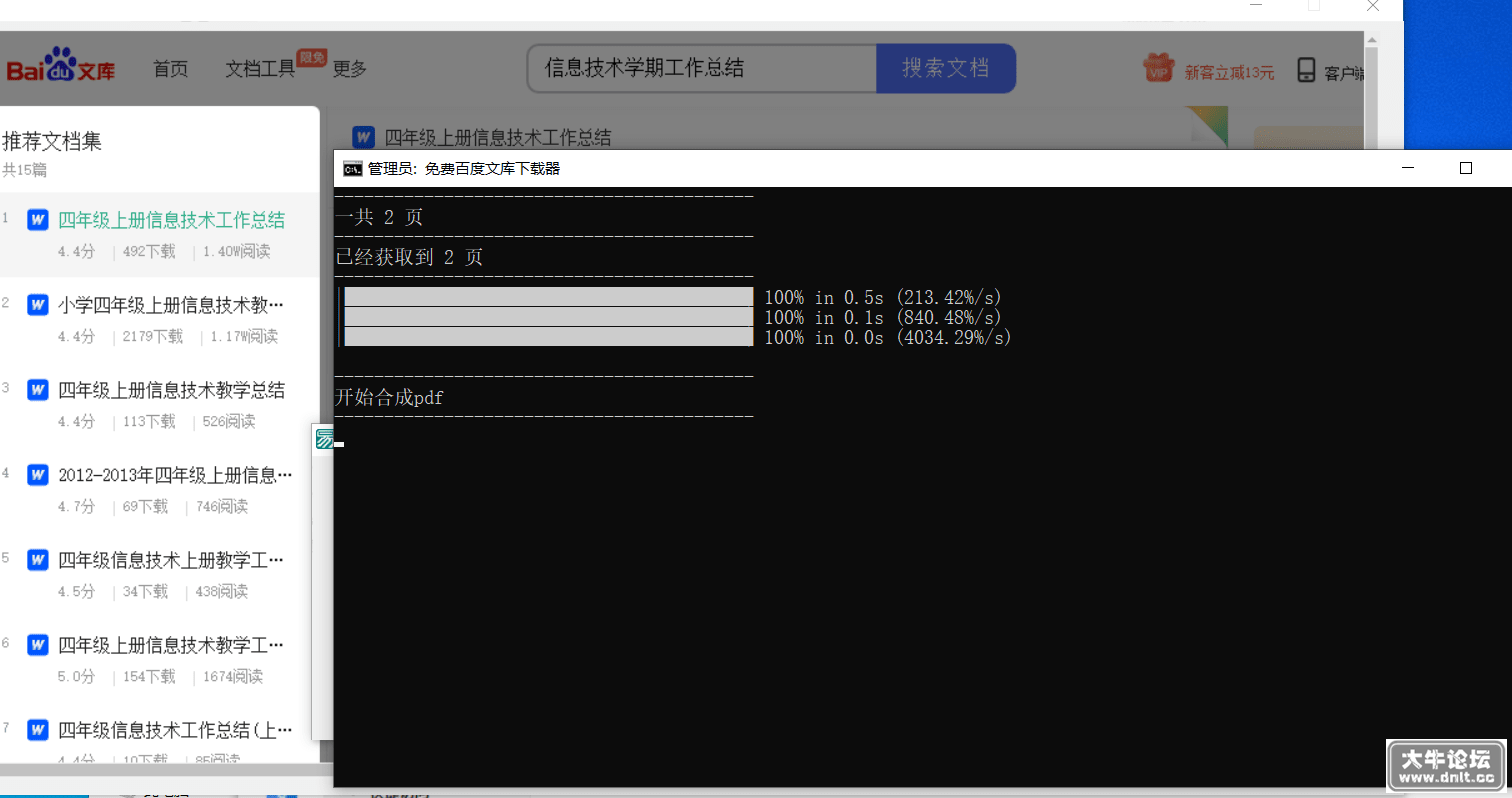The height and width of the screenshot is (798, 1512).
Task: Open document 四年级信息技术工作总结(上…
Action: point(175,730)
